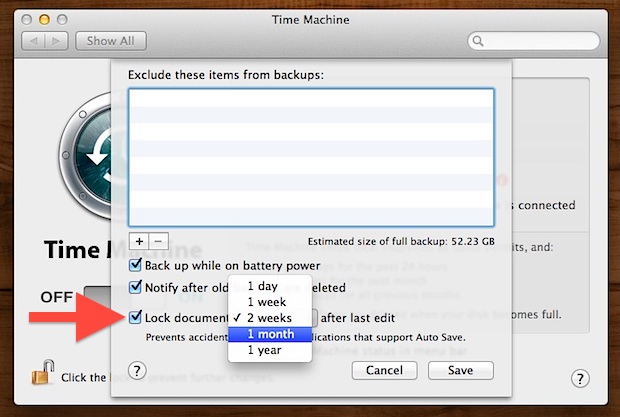Viewport: 620px width, 417px height.
Task: Open help from the main window question mark
Action: pos(580,378)
